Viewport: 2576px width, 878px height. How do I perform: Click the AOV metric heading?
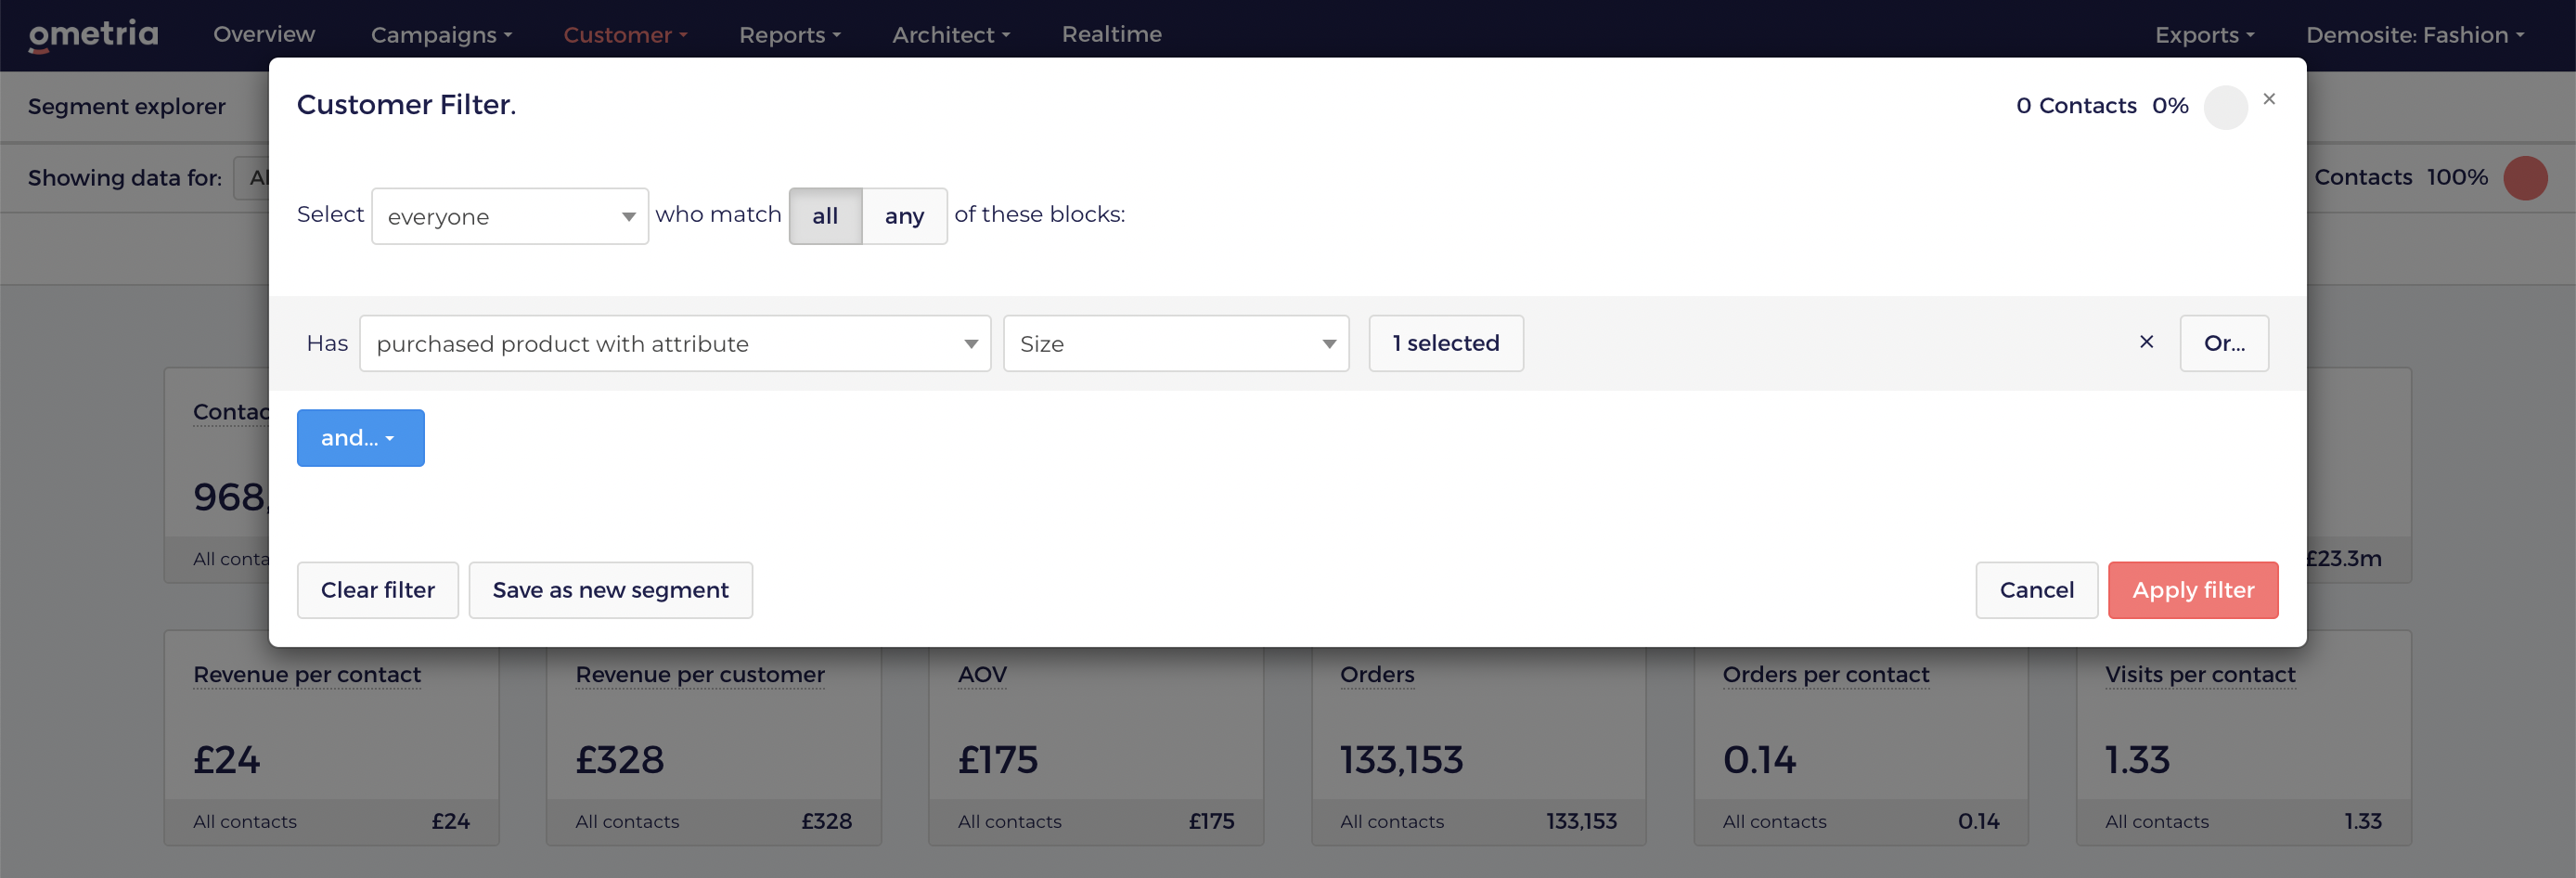[982, 675]
